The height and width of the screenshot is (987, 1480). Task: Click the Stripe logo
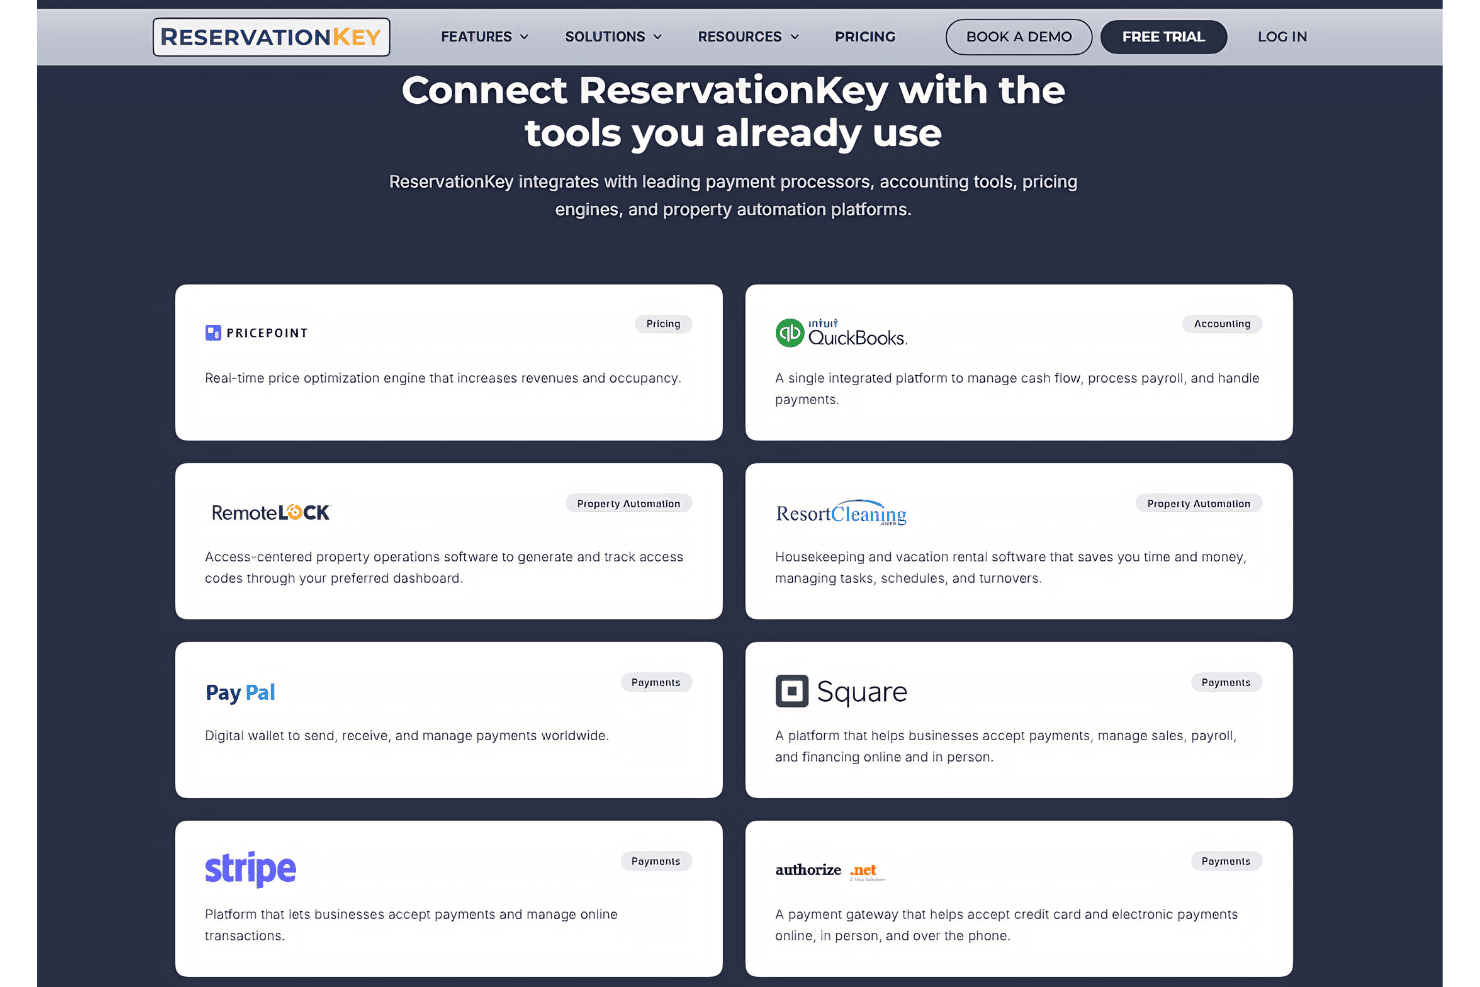pyautogui.click(x=250, y=869)
